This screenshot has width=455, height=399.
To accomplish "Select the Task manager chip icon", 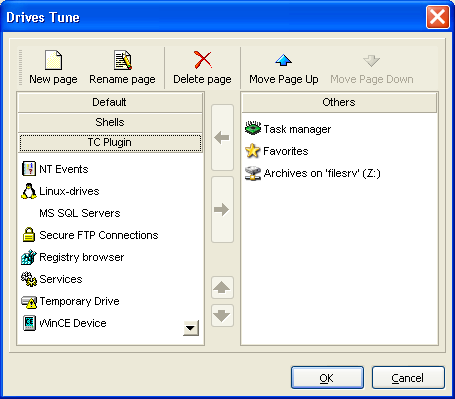I will pyautogui.click(x=253, y=128).
